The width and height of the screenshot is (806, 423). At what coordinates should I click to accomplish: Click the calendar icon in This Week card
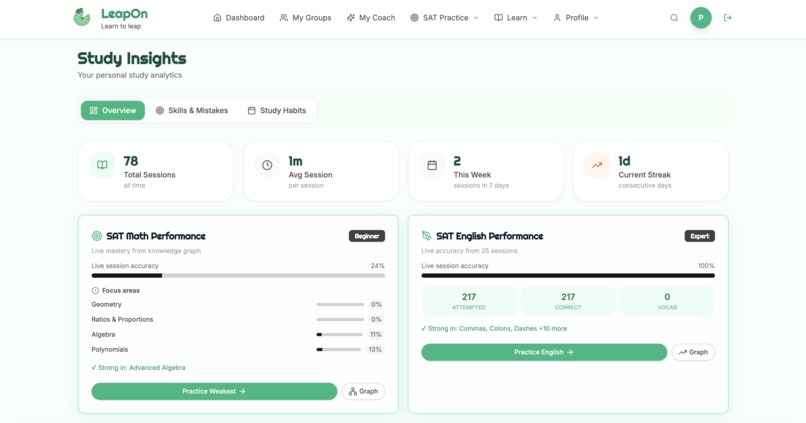pyautogui.click(x=432, y=165)
